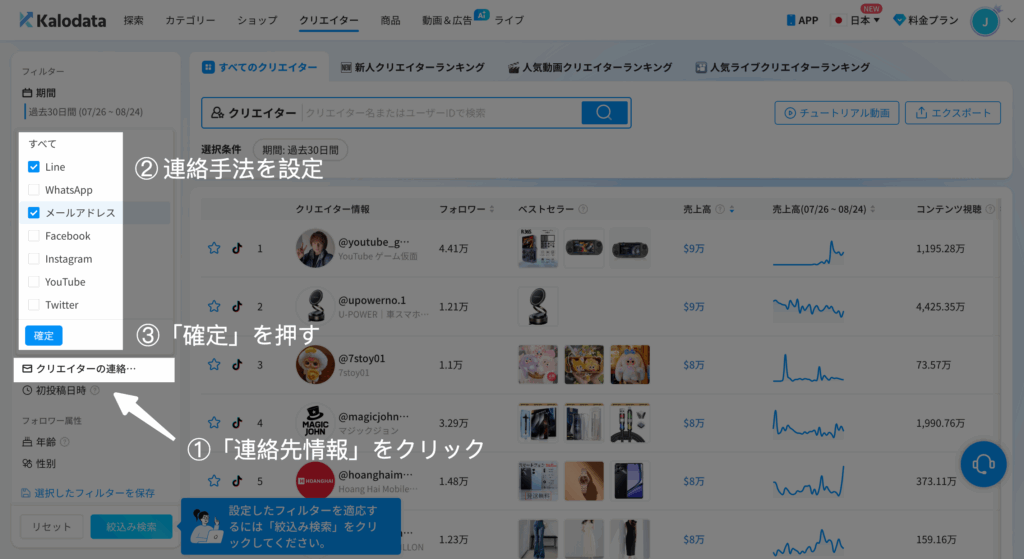Click the エクスポート button

click(x=953, y=113)
